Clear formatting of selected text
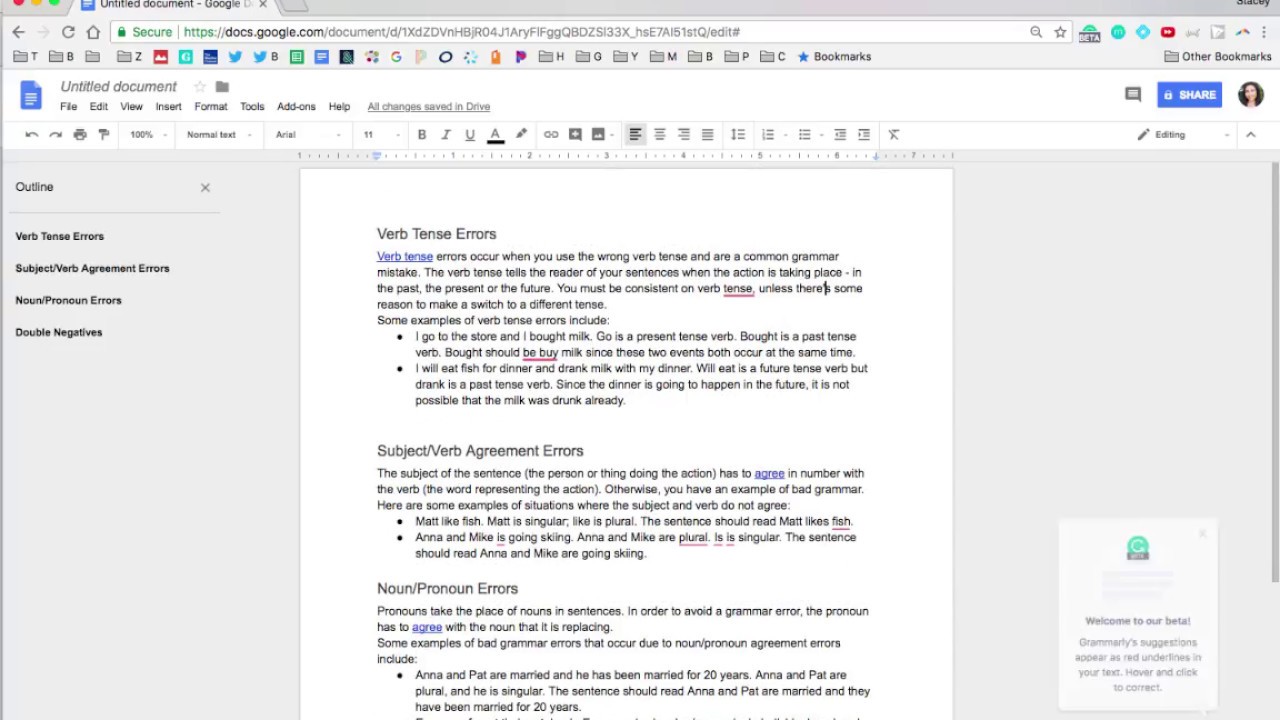 [894, 135]
